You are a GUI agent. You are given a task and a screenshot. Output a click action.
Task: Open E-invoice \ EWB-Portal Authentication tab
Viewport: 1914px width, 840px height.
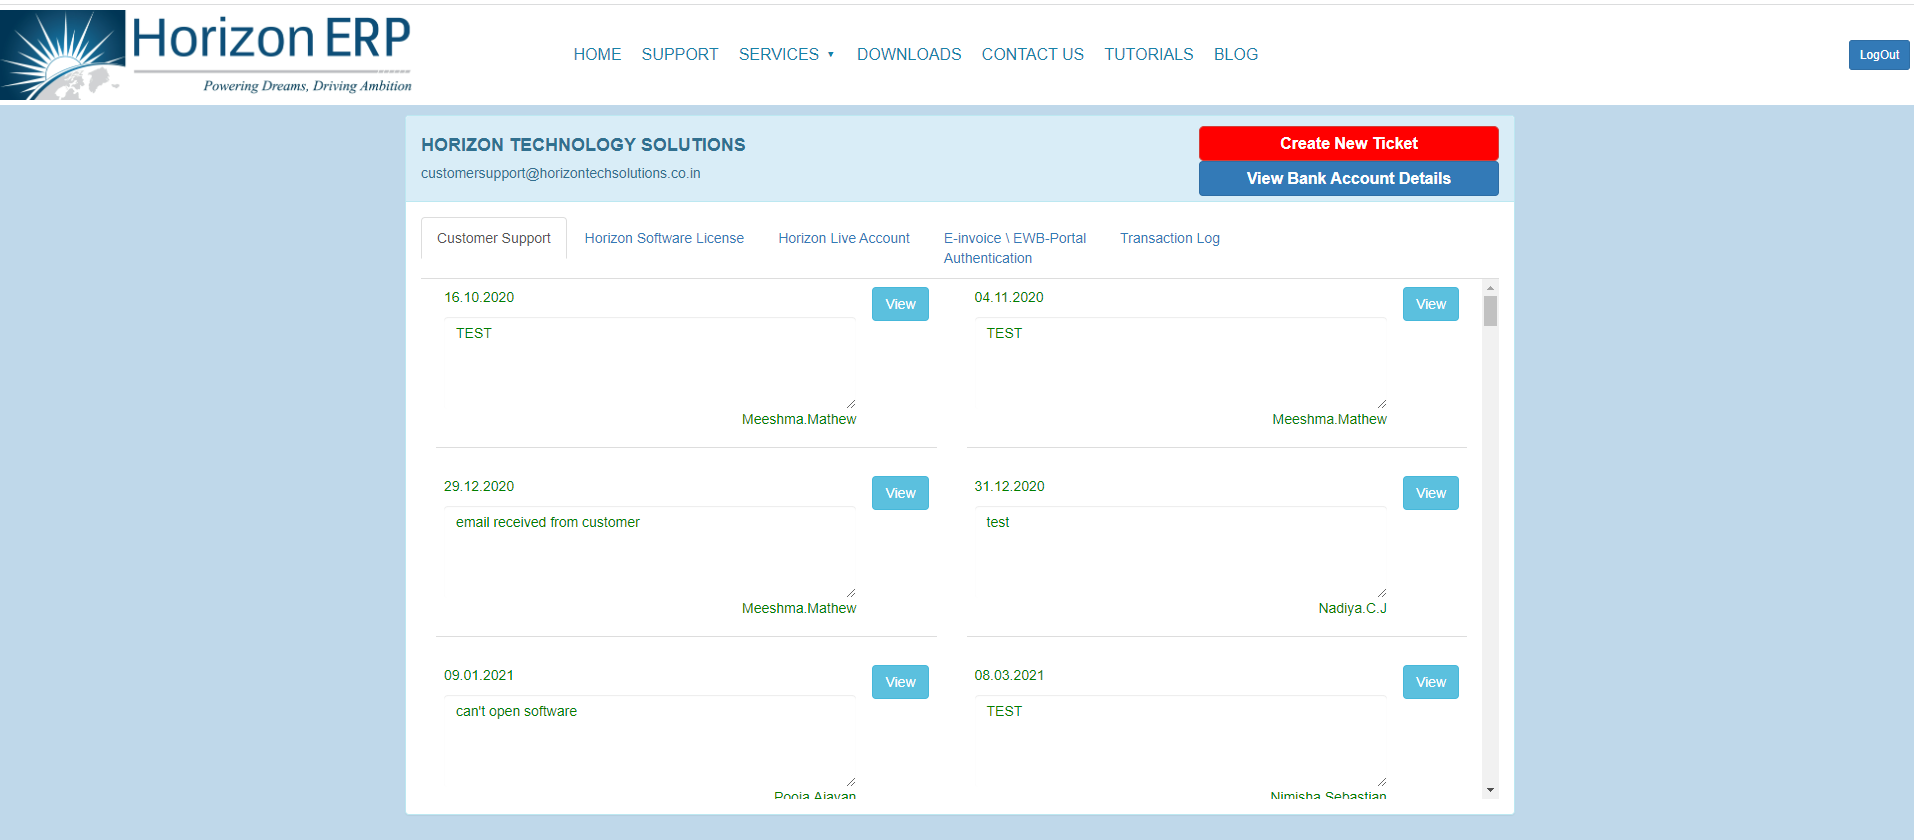tap(1014, 248)
